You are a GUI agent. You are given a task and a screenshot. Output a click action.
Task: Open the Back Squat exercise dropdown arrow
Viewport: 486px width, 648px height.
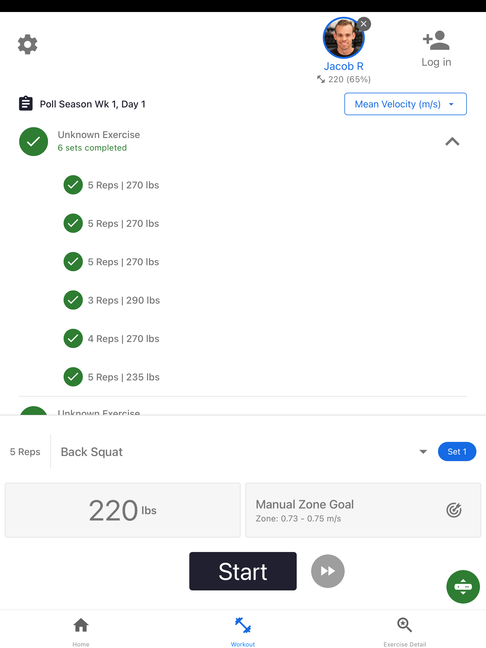423,452
